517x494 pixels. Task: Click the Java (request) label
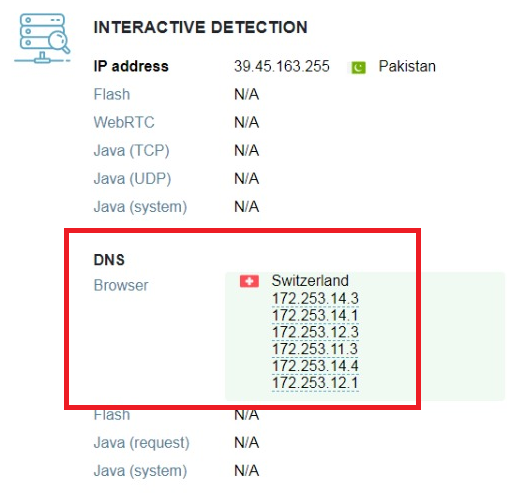[141, 443]
